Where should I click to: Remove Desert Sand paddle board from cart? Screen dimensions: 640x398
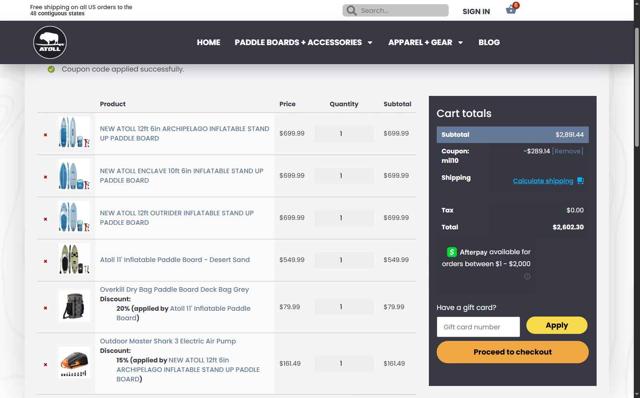pyautogui.click(x=45, y=261)
